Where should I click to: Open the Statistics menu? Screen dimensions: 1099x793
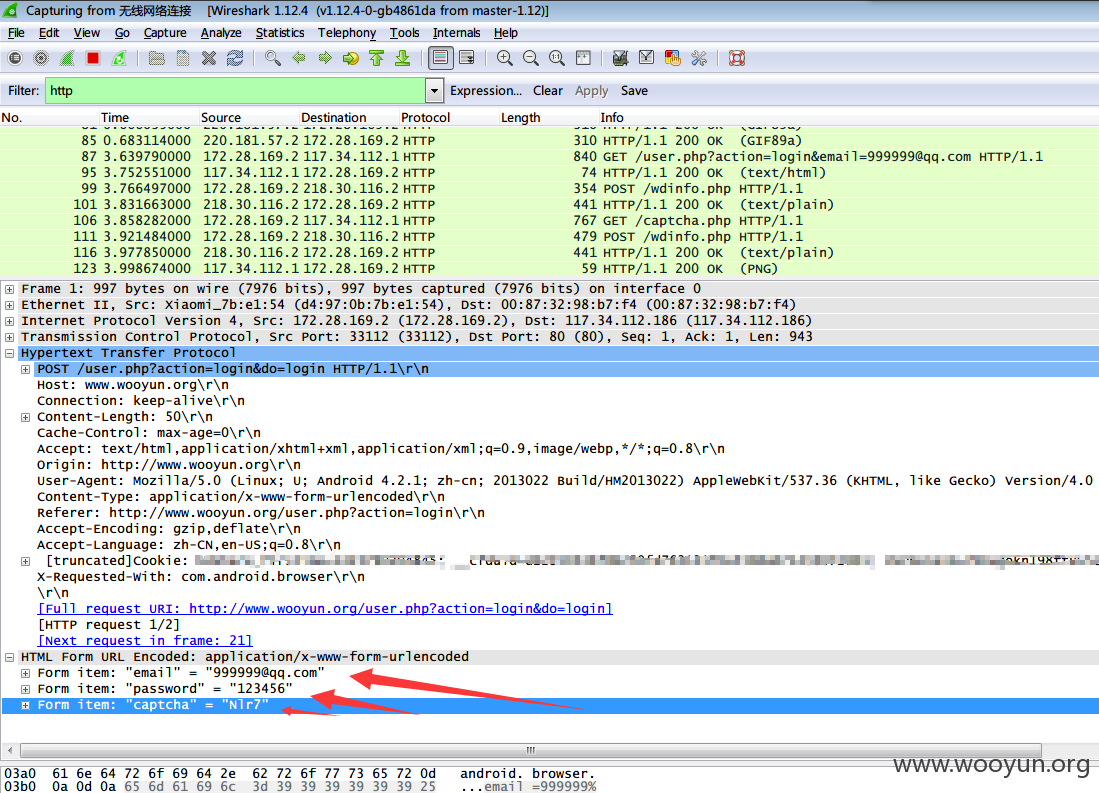click(x=280, y=33)
